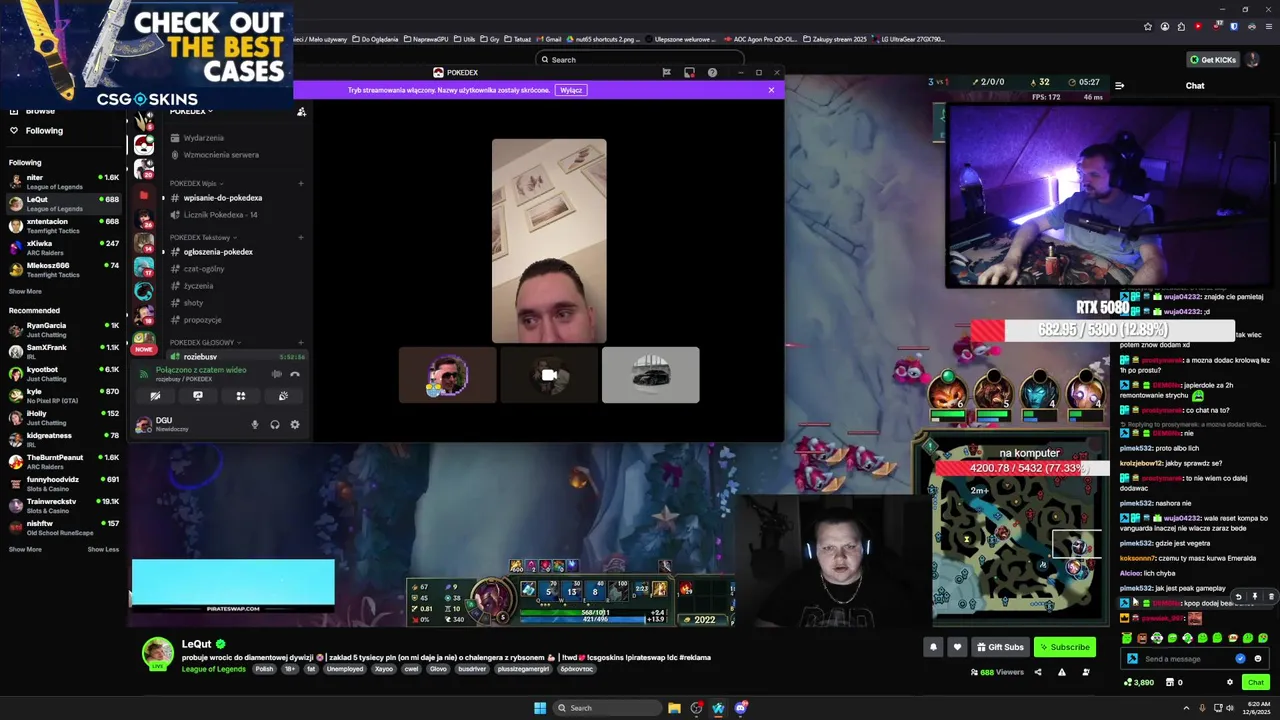Image resolution: width=1280 pixels, height=720 pixels.
Task: Click the Polish stream tag
Action: [x=264, y=669]
